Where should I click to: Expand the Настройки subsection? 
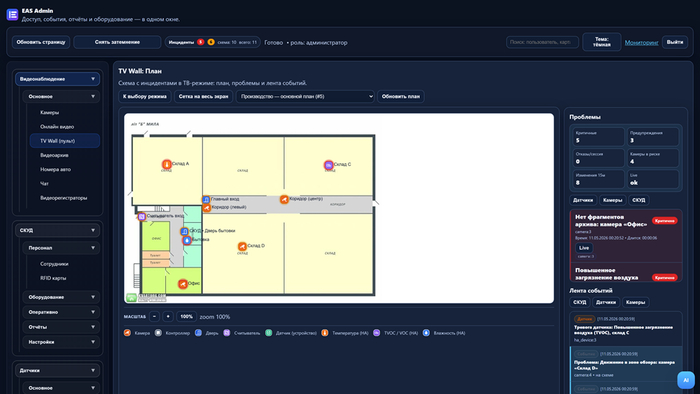coord(61,342)
